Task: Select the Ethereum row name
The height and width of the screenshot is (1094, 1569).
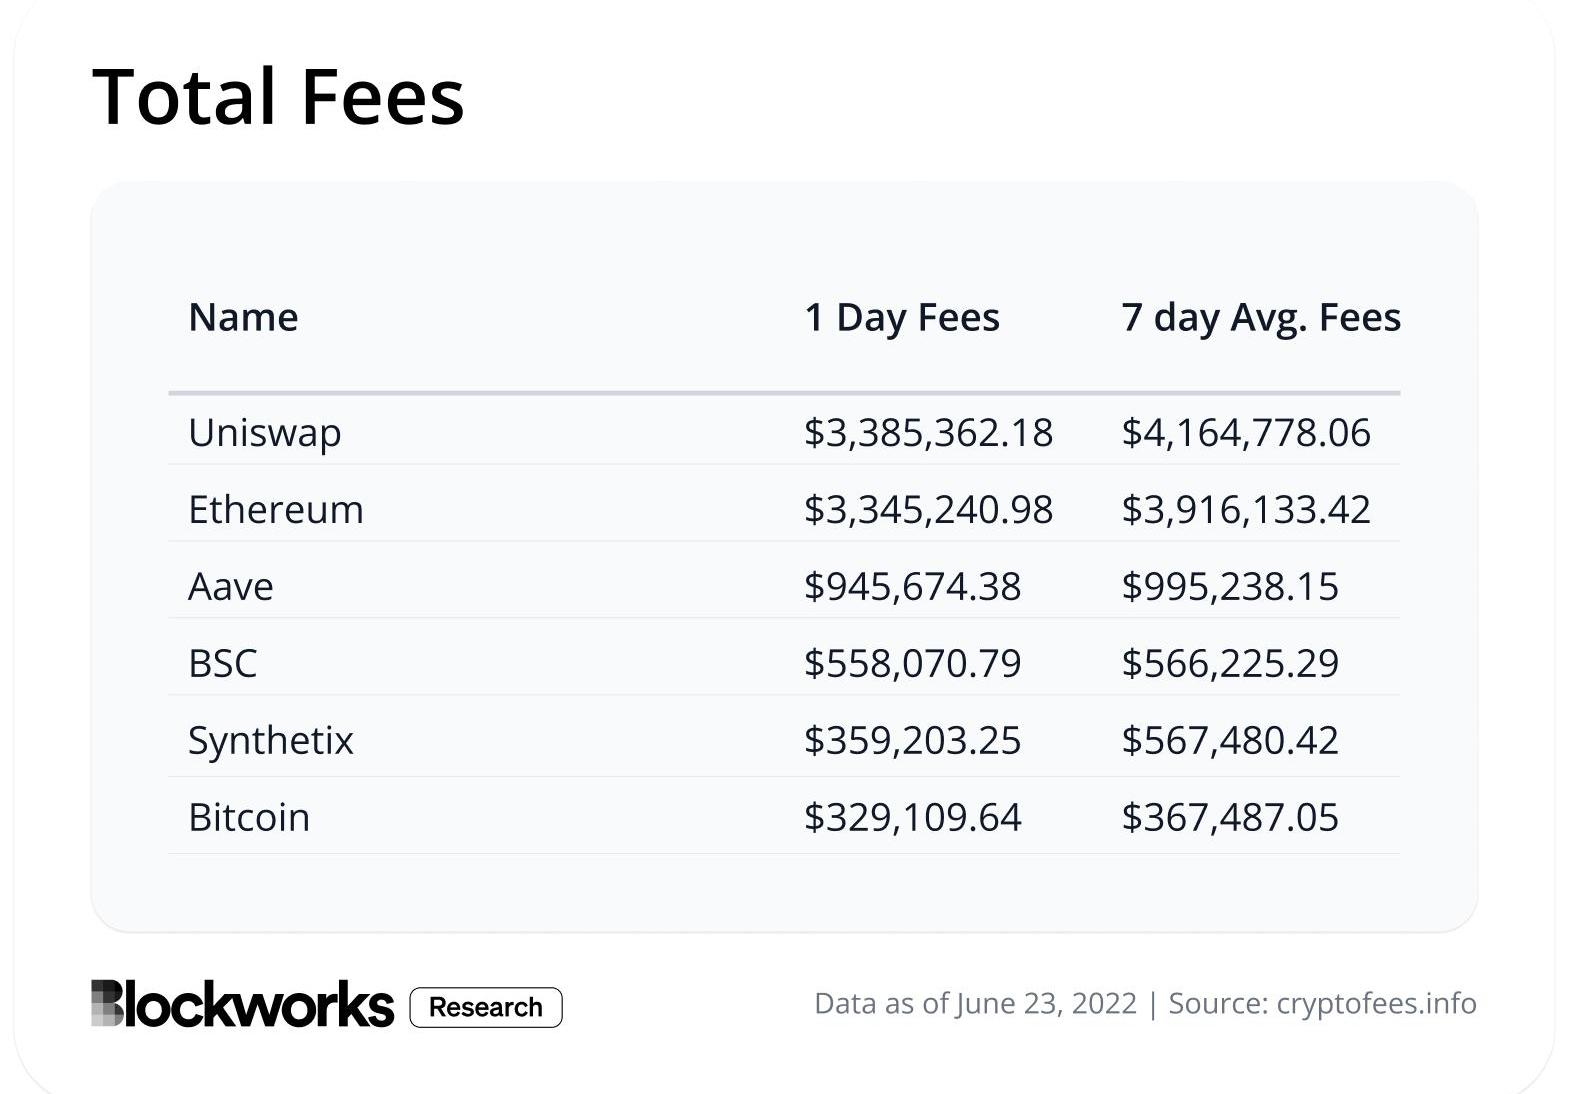Action: [x=276, y=510]
